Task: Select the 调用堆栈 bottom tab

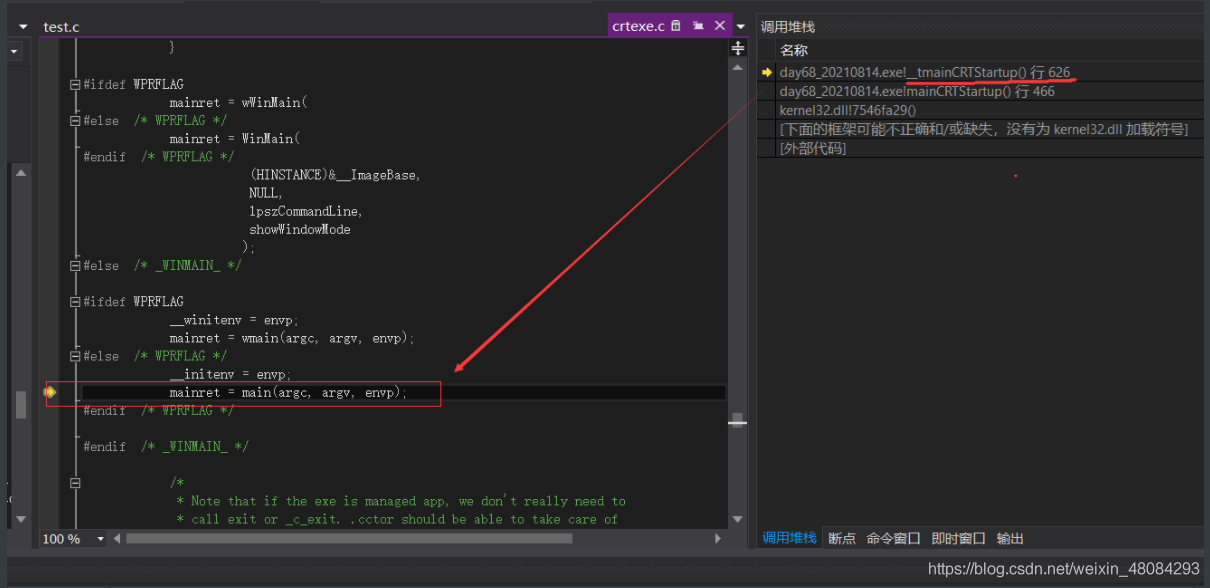Action: 789,538
